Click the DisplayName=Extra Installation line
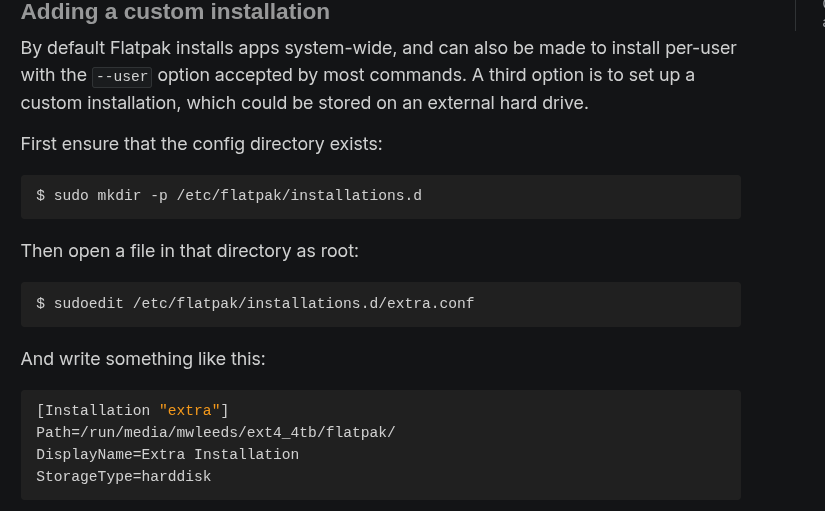Image resolution: width=825 pixels, height=511 pixels. pyautogui.click(x=167, y=455)
